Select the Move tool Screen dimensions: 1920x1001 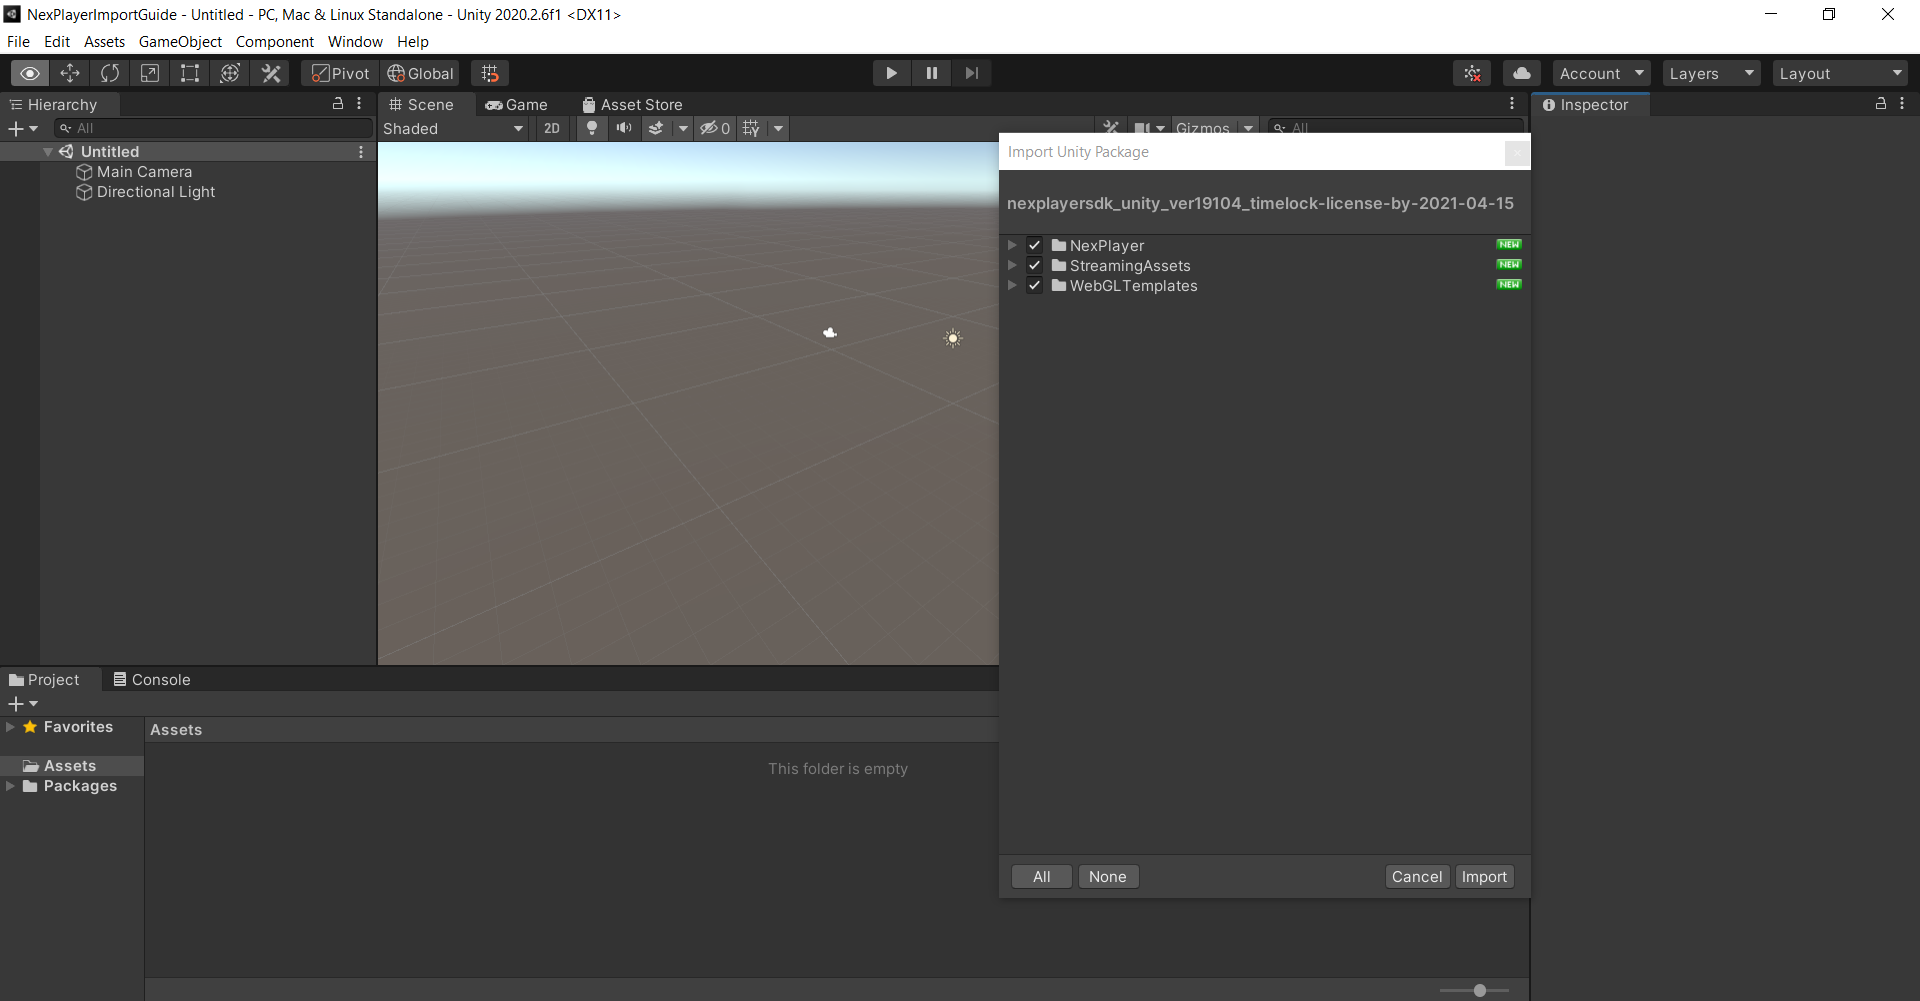pos(70,73)
